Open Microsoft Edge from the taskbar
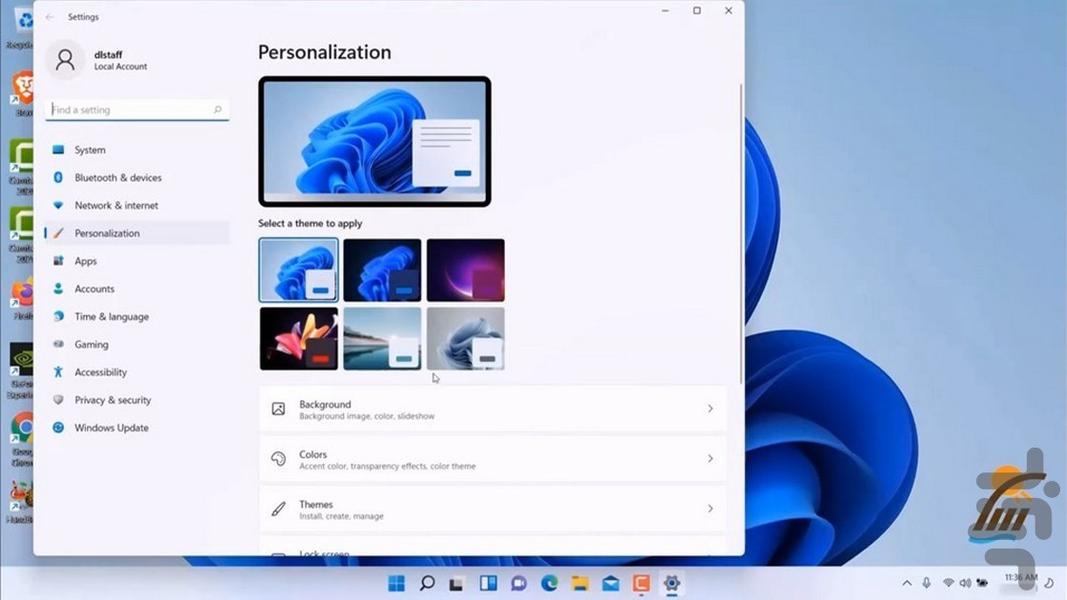Screen dimensions: 1067x600 point(549,584)
